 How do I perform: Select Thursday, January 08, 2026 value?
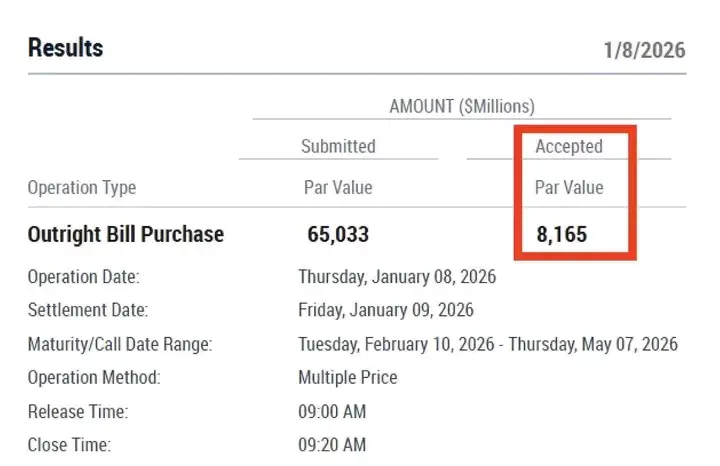point(397,277)
